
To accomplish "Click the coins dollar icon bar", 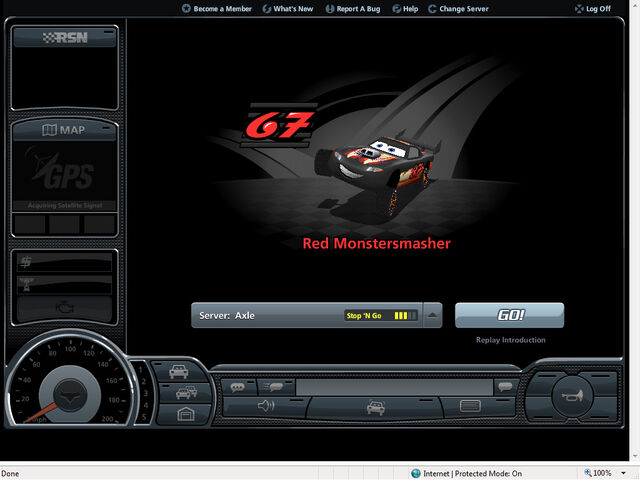I will coord(64,262).
